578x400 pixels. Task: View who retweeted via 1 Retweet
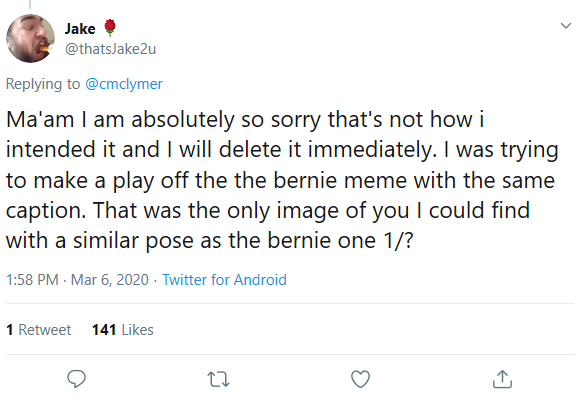pyautogui.click(x=39, y=330)
